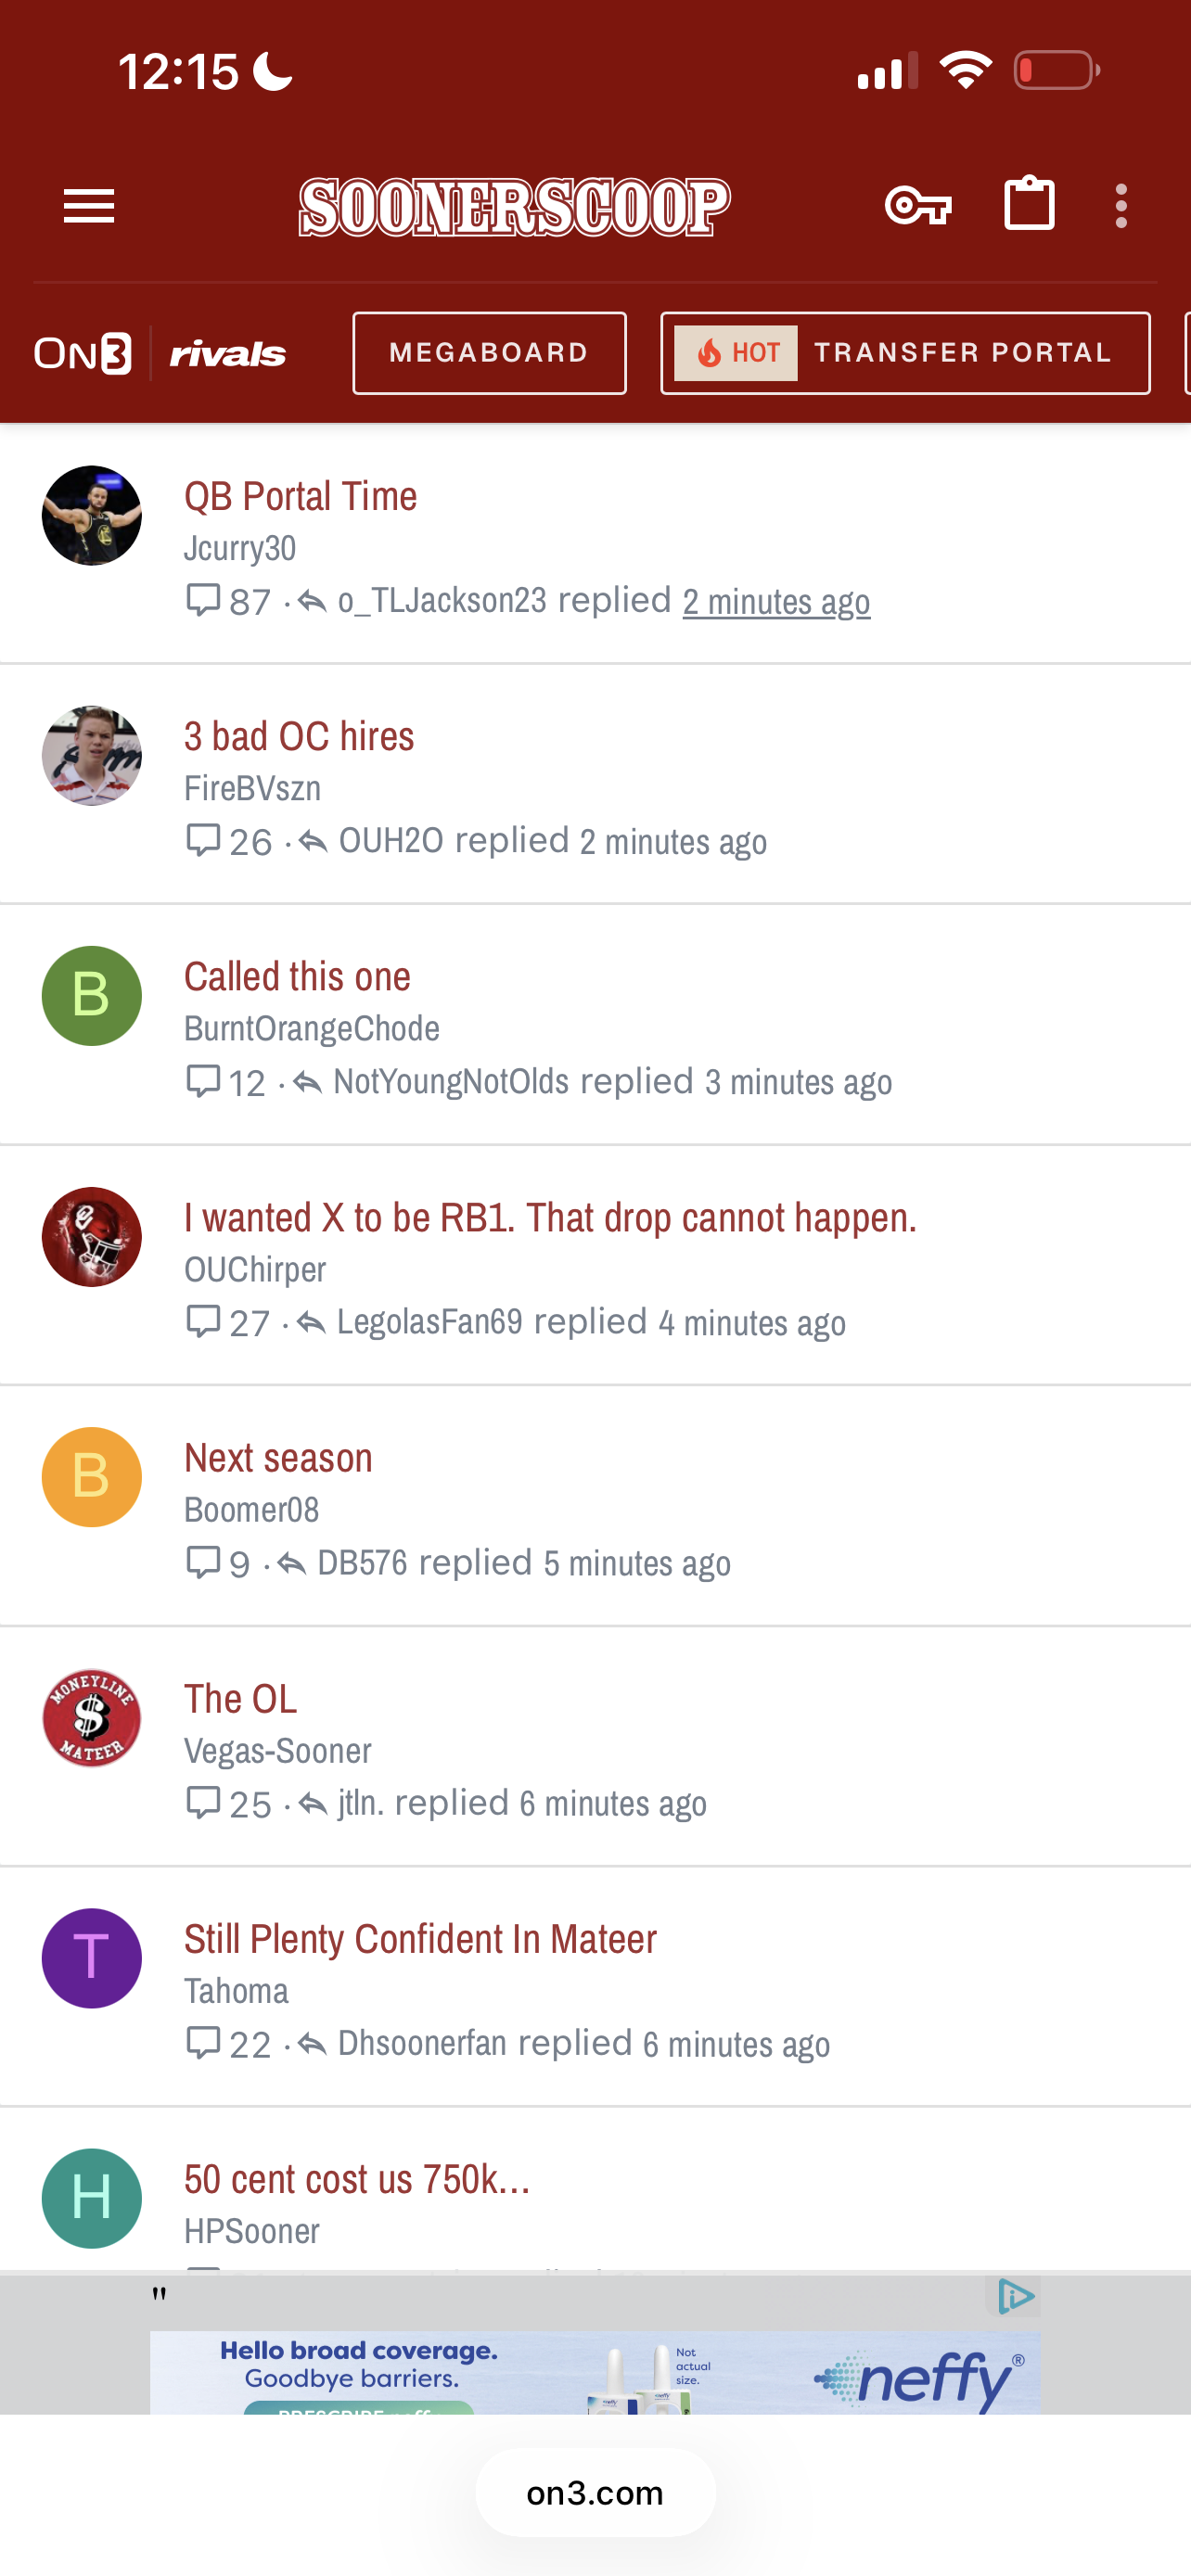This screenshot has width=1191, height=2576.
Task: Tap the Rivals logo
Action: click(228, 354)
